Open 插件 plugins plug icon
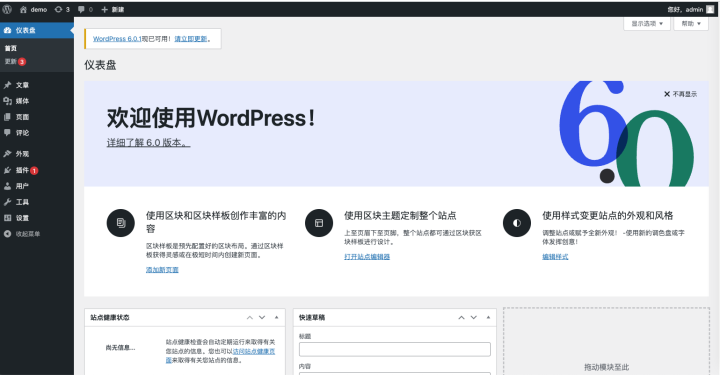Image resolution: width=720 pixels, height=375 pixels. 7,170
